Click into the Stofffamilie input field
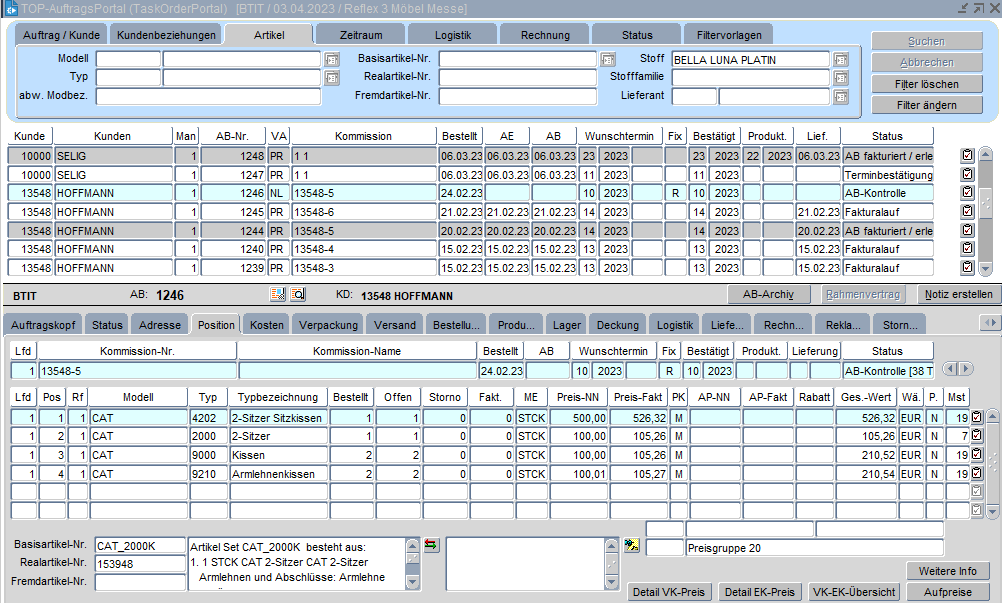Screen dimensions: 1002x603 pyautogui.click(x=751, y=78)
